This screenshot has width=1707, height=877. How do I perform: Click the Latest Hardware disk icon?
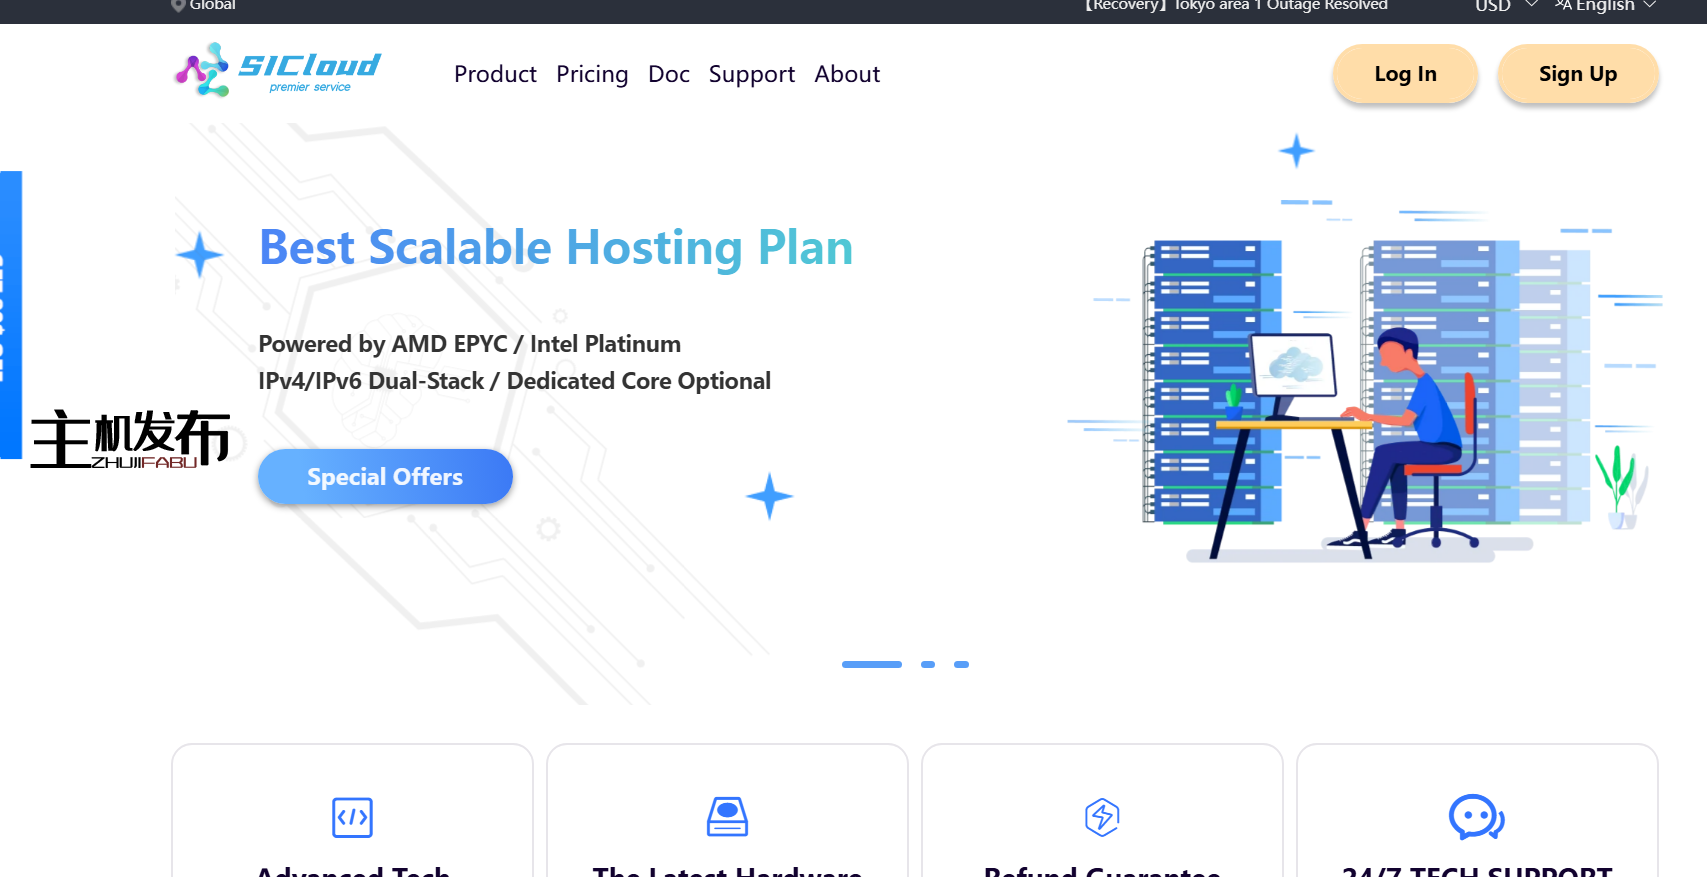coord(727,817)
